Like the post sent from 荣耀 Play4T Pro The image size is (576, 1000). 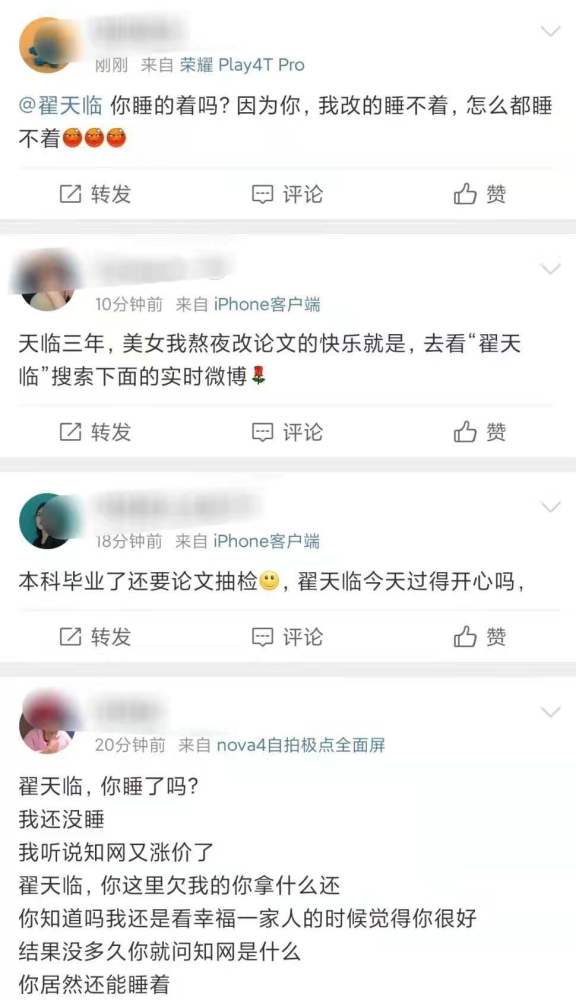click(x=480, y=194)
